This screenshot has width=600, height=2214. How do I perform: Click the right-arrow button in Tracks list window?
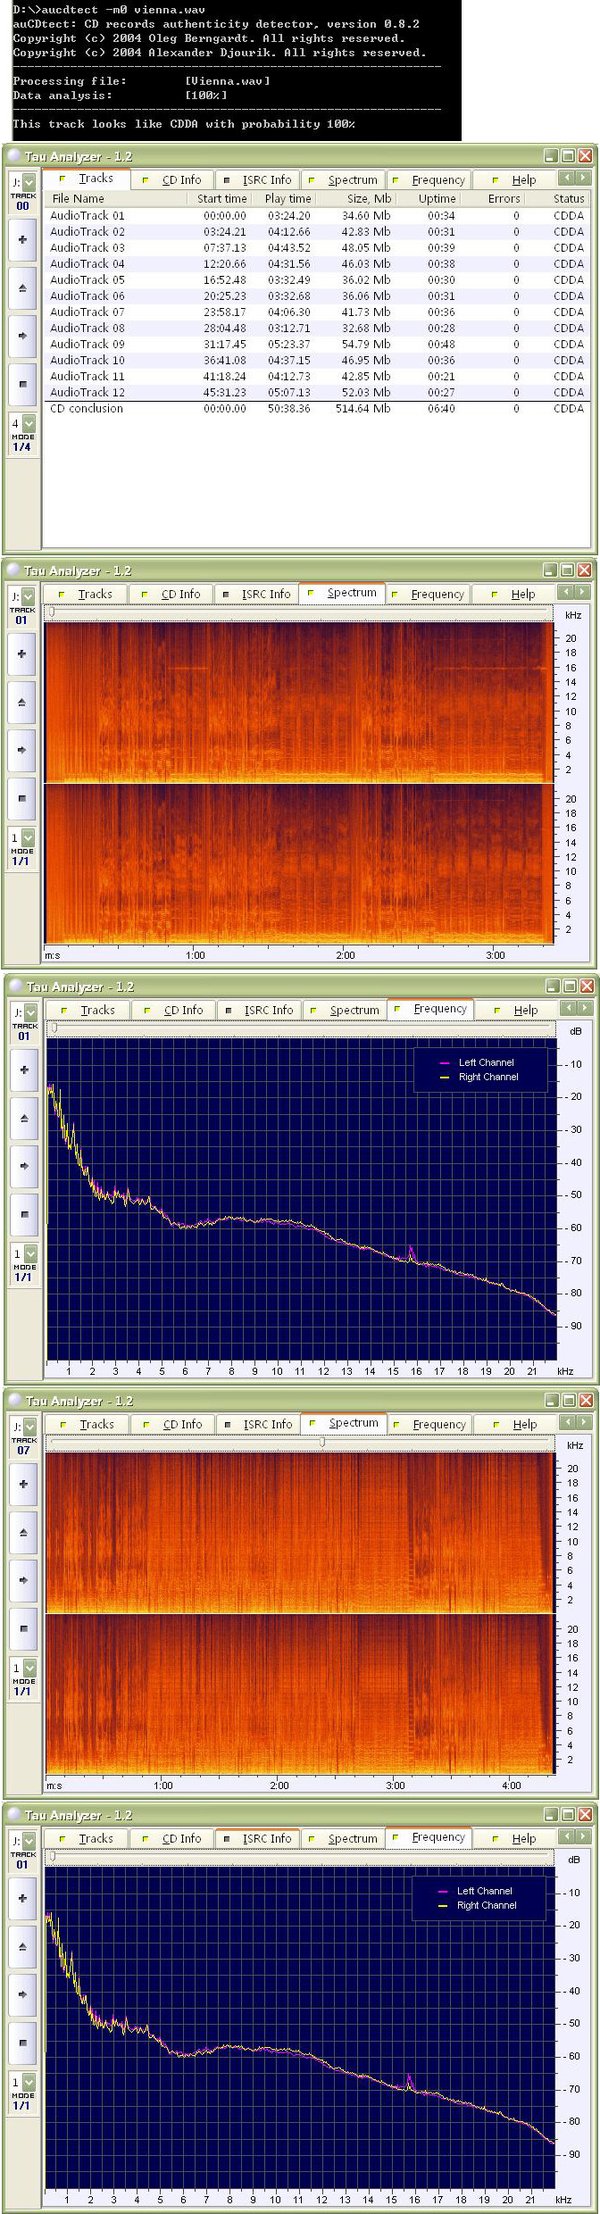23,336
